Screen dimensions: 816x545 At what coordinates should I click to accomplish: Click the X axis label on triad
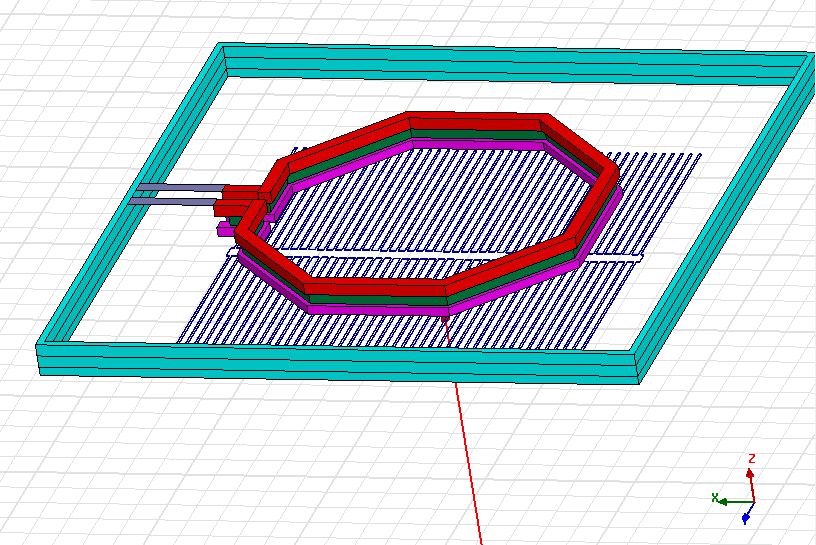(x=715, y=498)
